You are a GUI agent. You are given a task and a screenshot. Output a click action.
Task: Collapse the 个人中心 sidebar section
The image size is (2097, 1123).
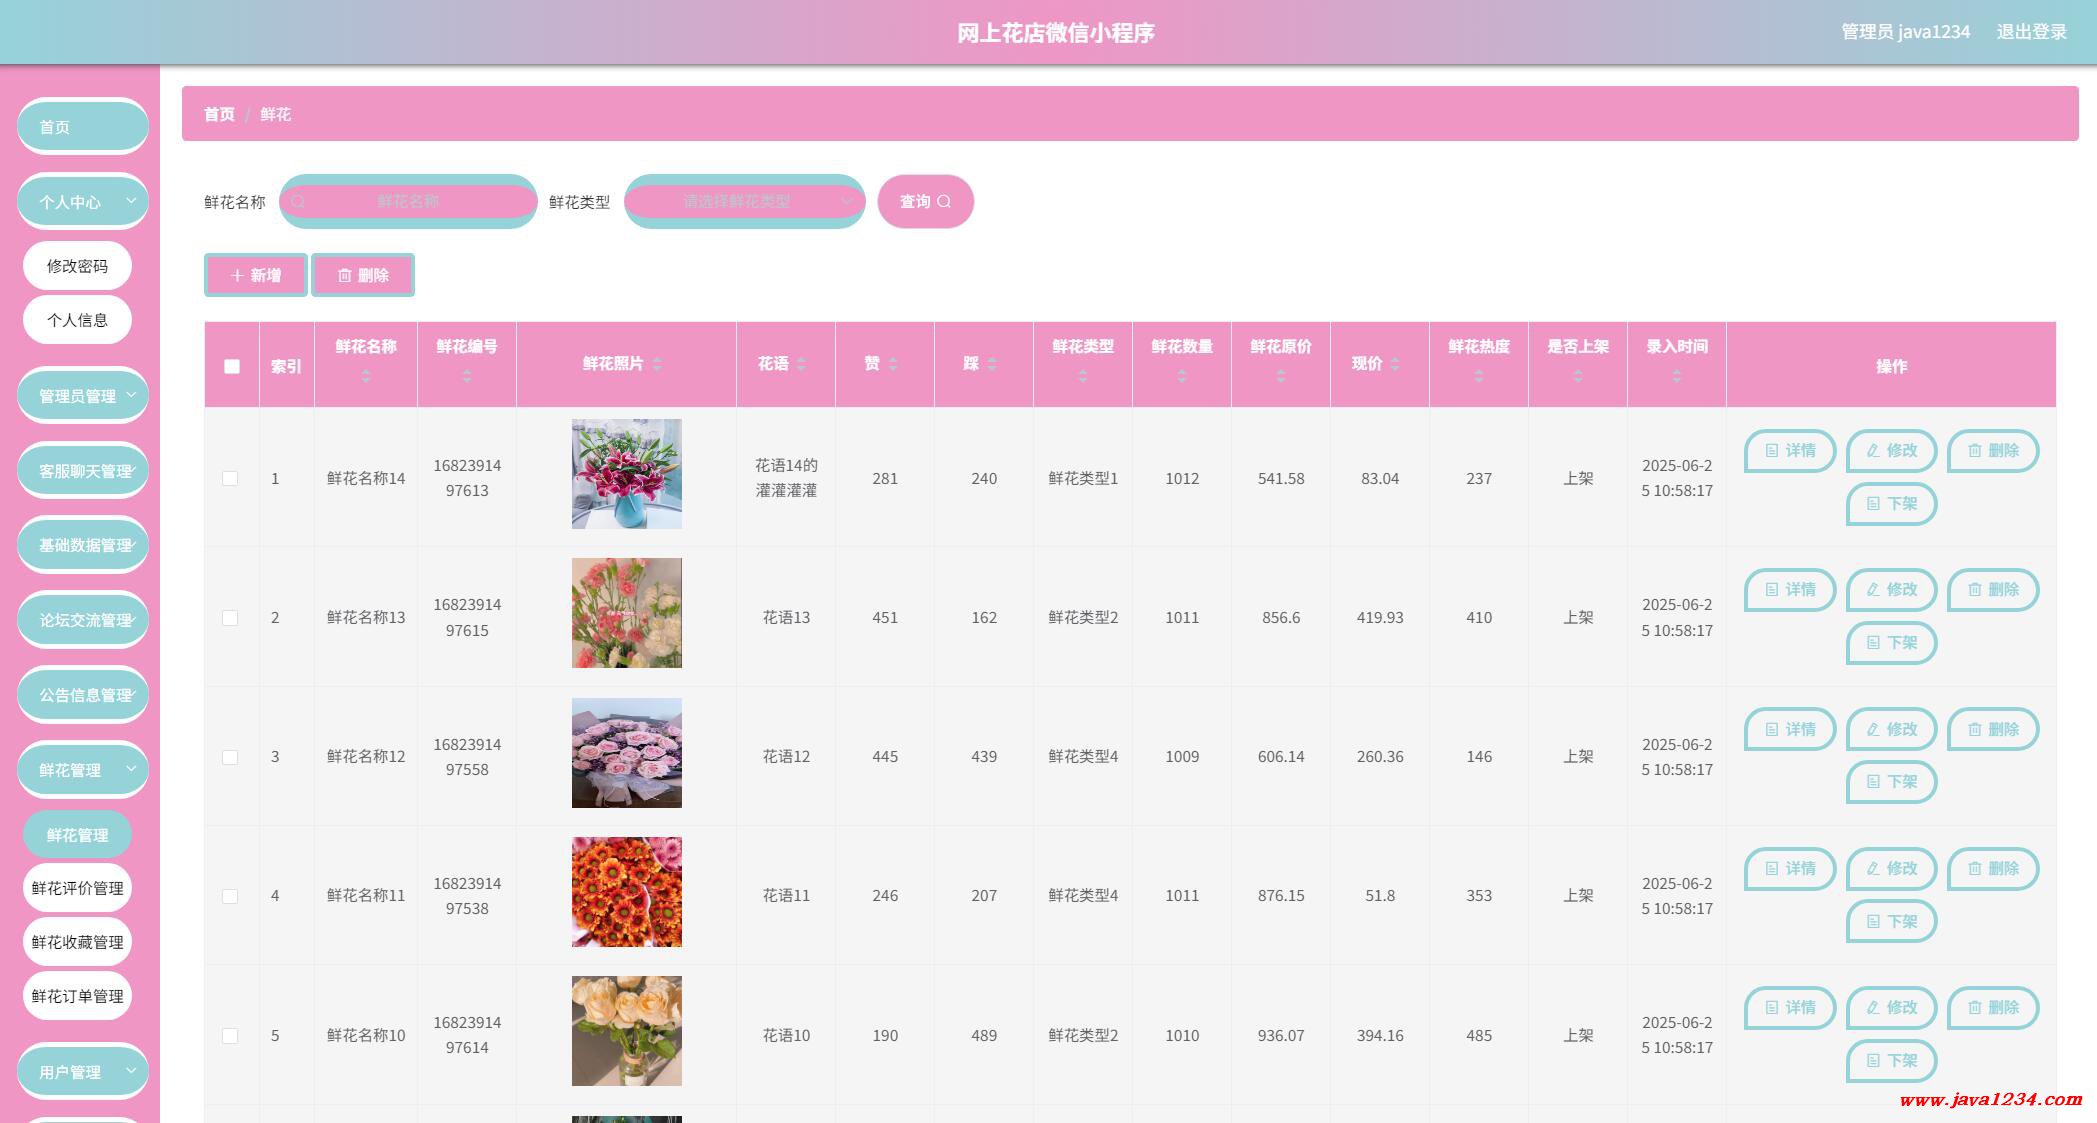pos(83,202)
